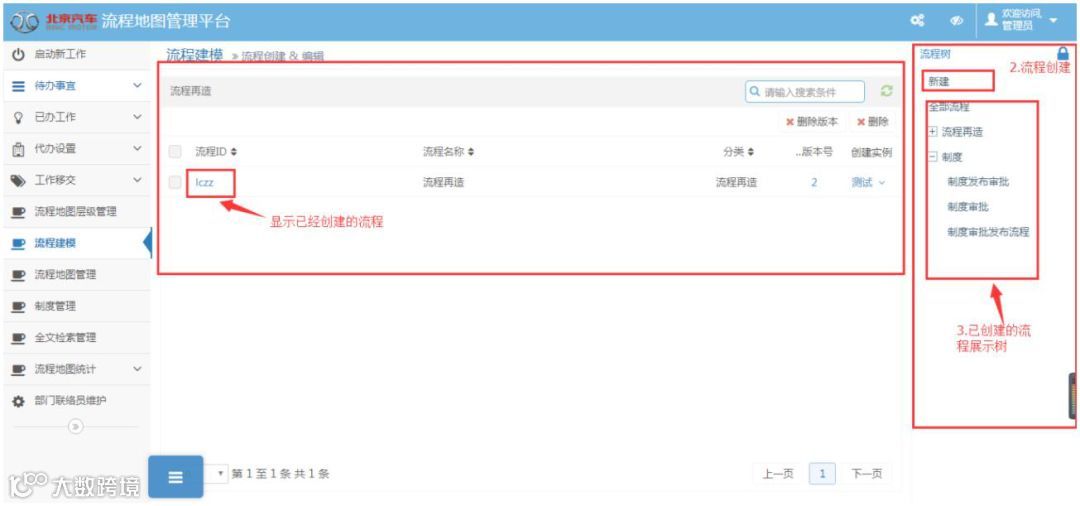Click the gear icon beside 部门联络员维护

pos(19,401)
